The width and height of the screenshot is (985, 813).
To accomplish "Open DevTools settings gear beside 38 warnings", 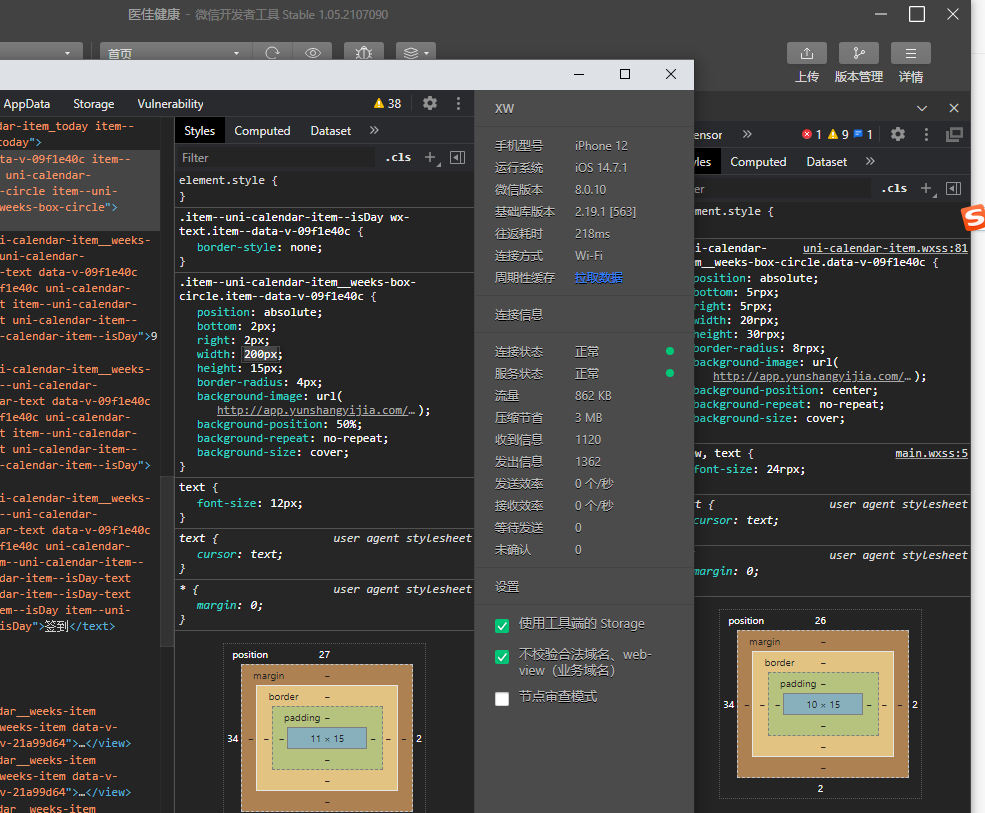I will (430, 103).
